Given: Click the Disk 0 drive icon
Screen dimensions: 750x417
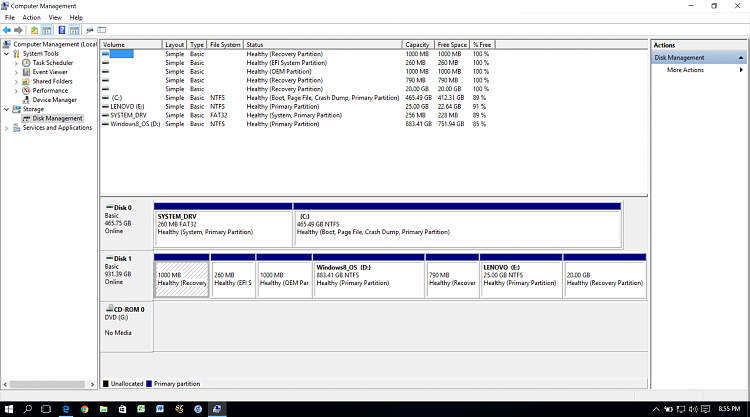Looking at the screenshot, I should [x=109, y=207].
